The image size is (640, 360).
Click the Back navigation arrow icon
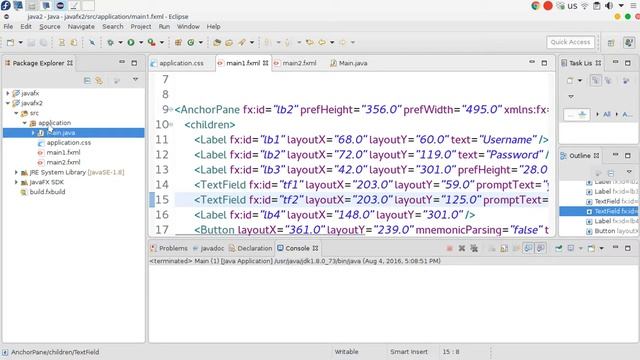click(322, 42)
